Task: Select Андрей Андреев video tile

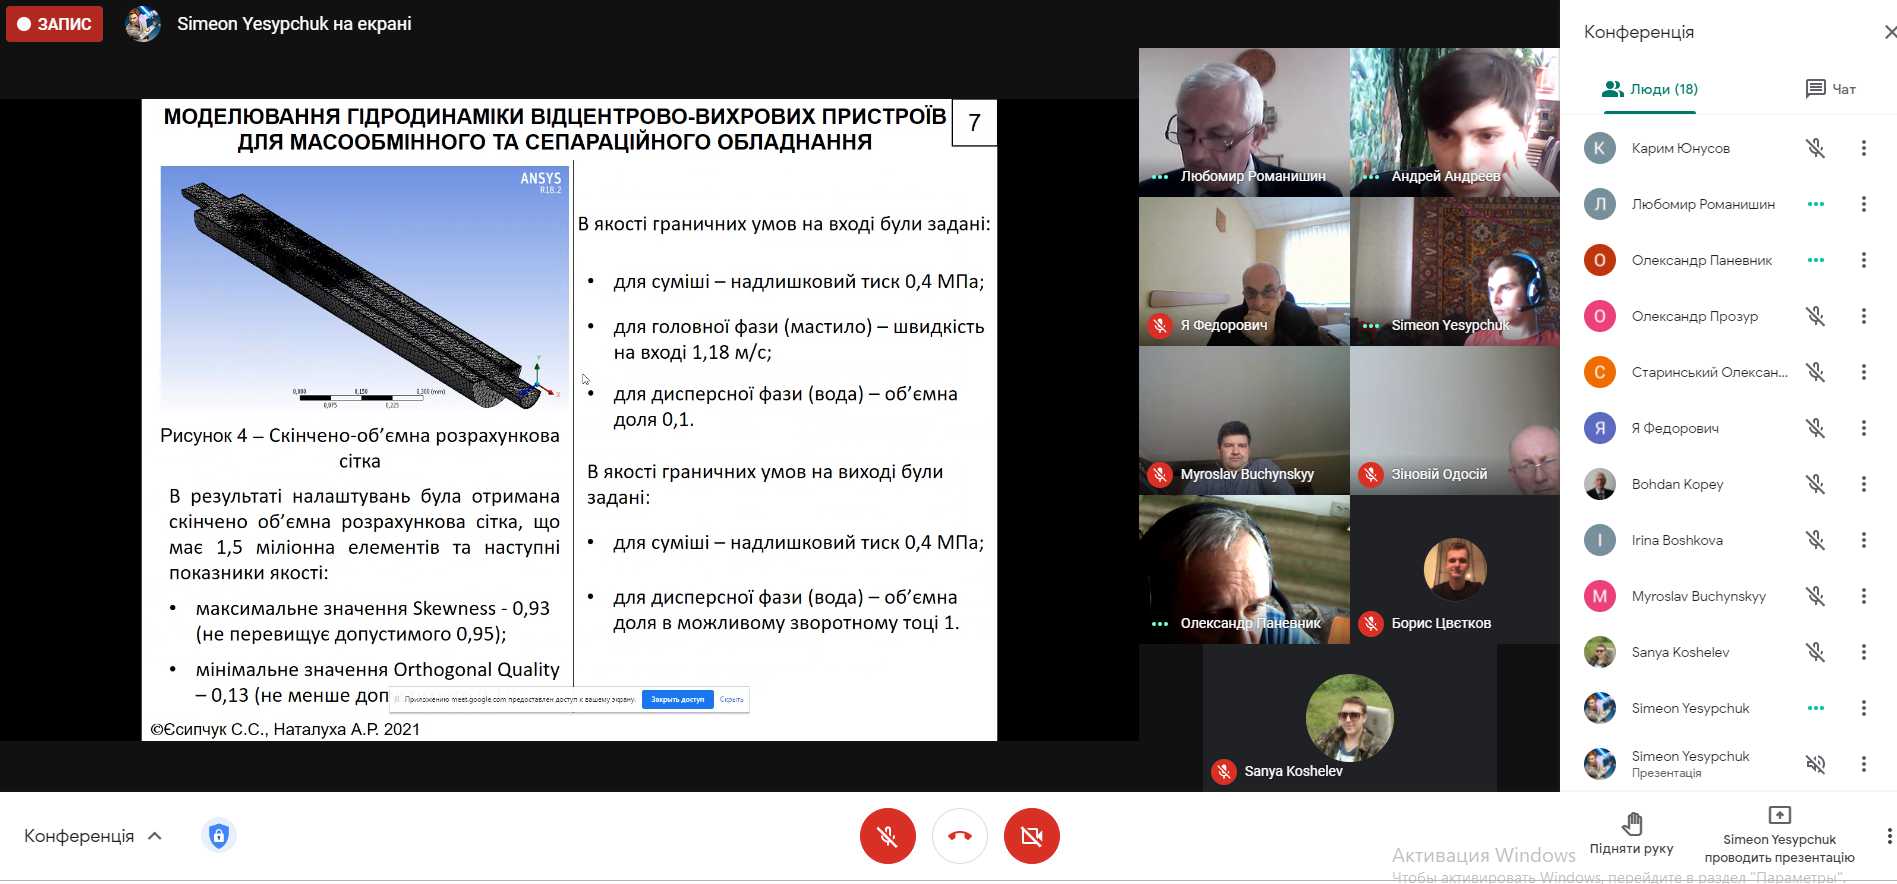Action: [x=1454, y=122]
